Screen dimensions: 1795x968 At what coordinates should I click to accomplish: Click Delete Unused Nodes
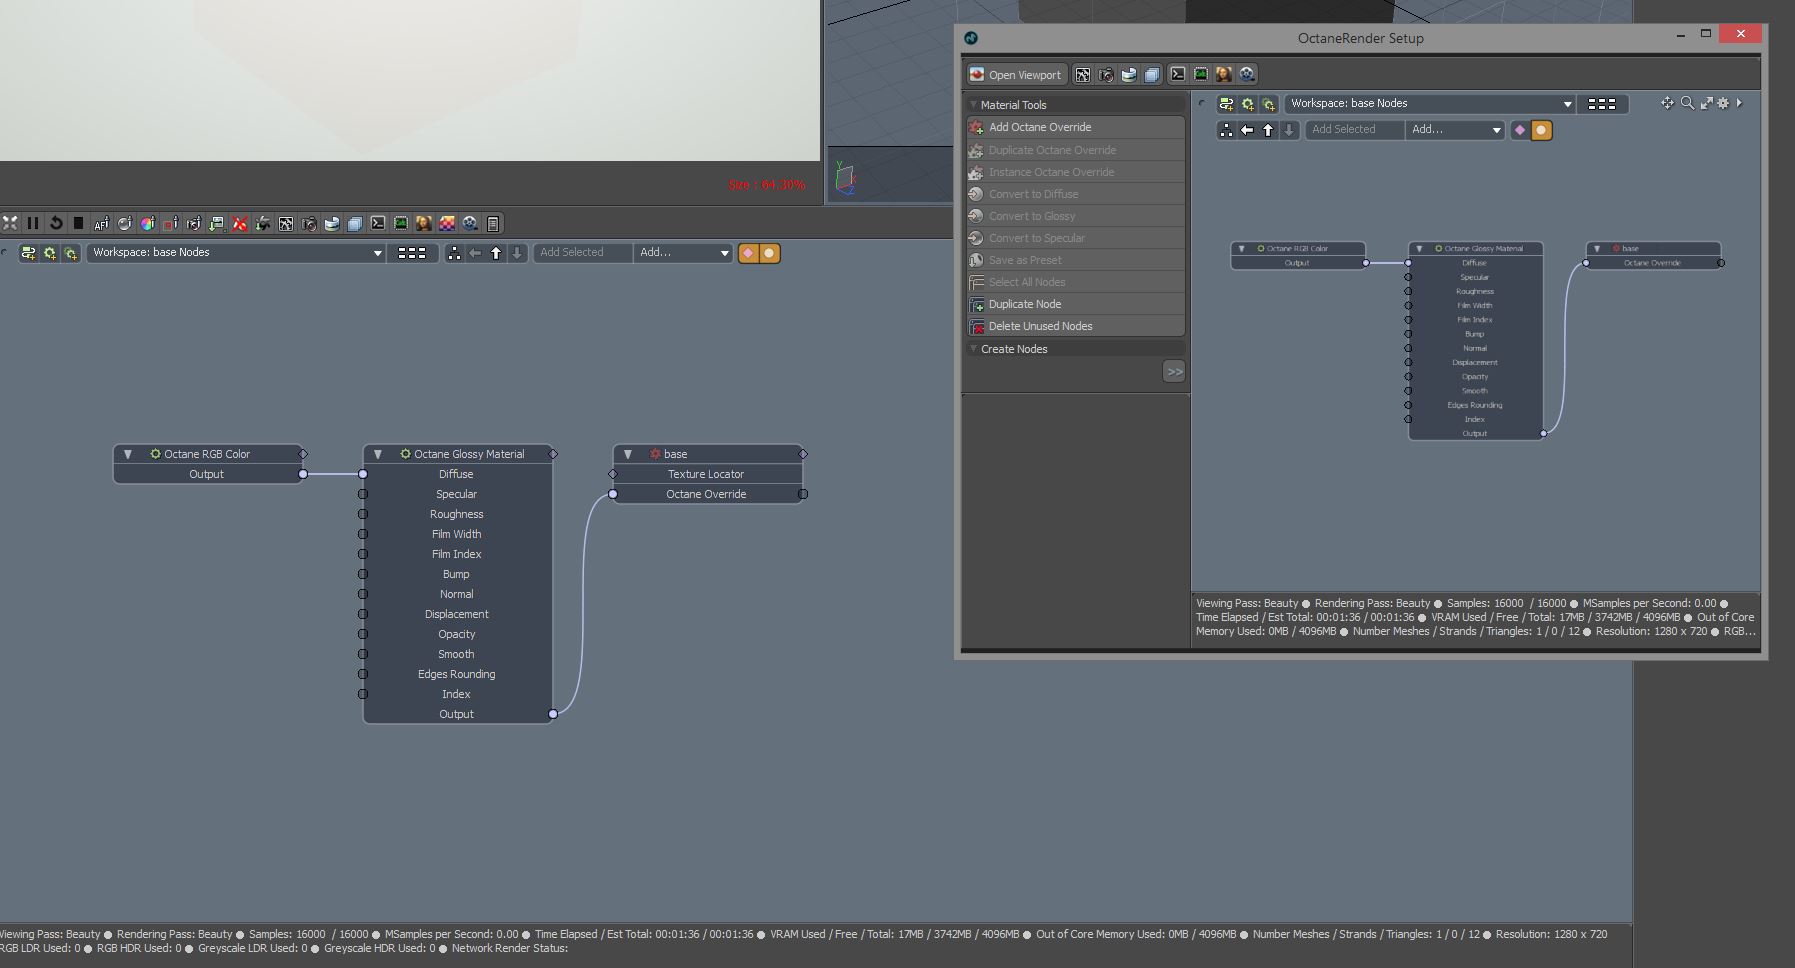[1076, 326]
